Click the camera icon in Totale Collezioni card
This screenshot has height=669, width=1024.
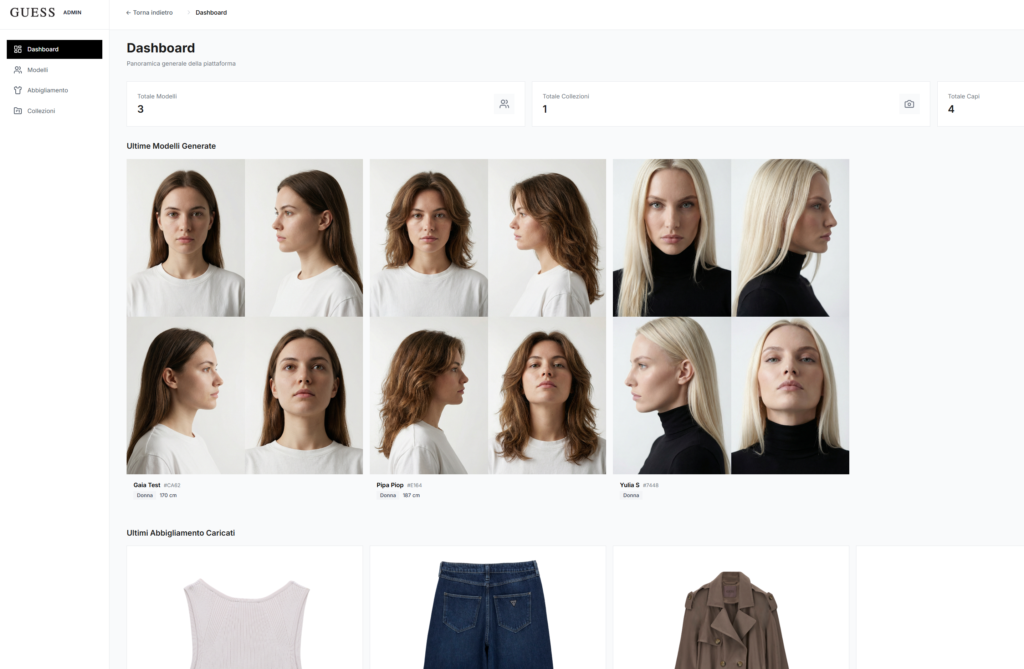(909, 104)
